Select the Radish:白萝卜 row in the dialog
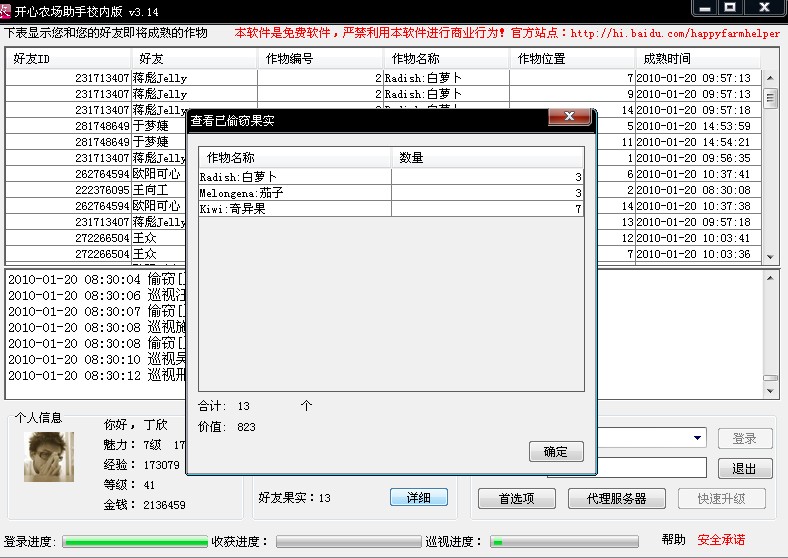The width and height of the screenshot is (788, 558). pyautogui.click(x=295, y=177)
